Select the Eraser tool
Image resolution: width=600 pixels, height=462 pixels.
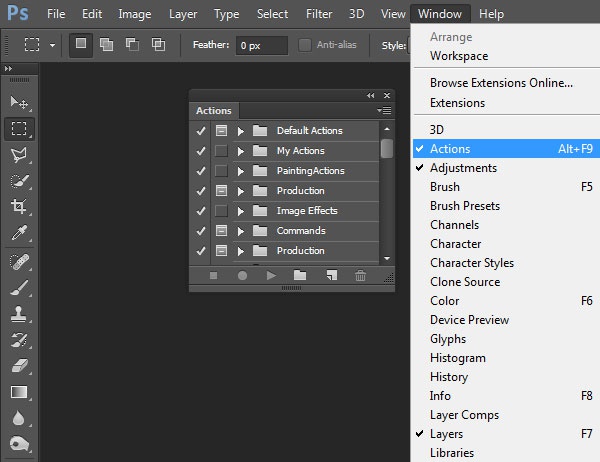19,365
